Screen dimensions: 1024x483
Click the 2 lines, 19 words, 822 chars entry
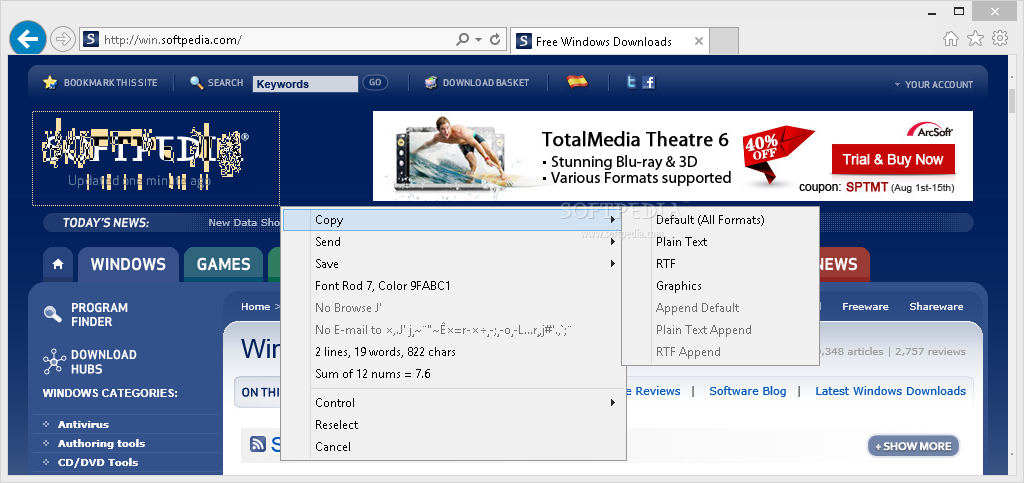click(453, 352)
